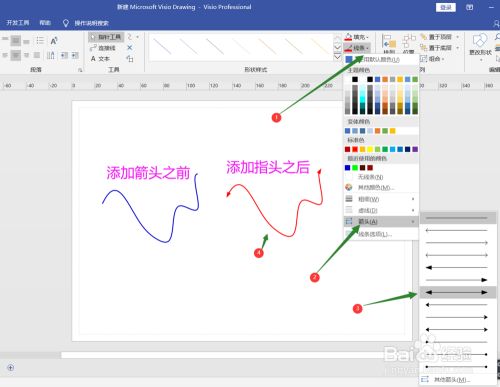Select the 指针工具 pointer tool

pyautogui.click(x=106, y=37)
